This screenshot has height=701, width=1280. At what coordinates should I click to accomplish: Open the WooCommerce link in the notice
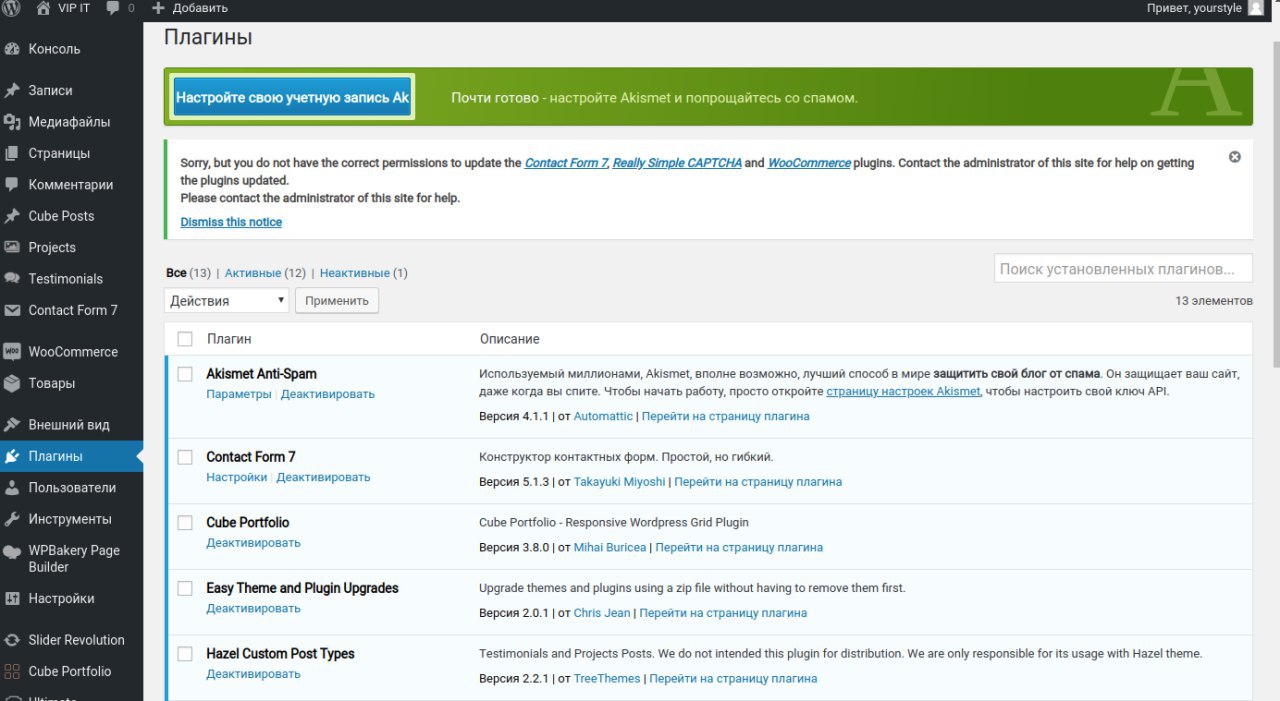809,163
